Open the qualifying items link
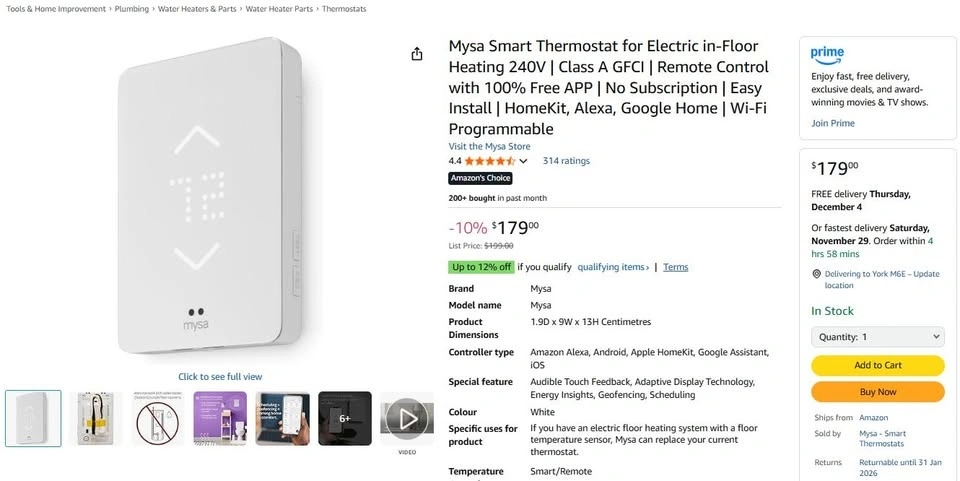 point(613,267)
